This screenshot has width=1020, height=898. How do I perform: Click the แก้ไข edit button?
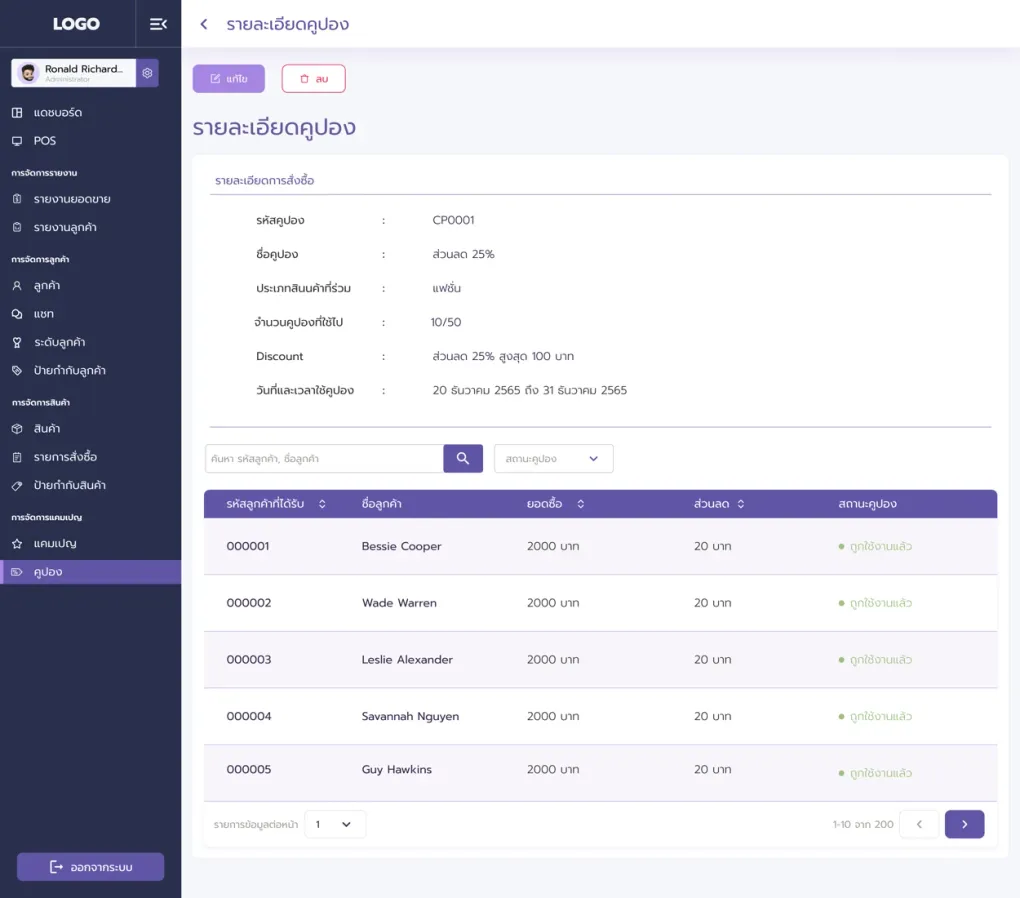click(x=228, y=79)
